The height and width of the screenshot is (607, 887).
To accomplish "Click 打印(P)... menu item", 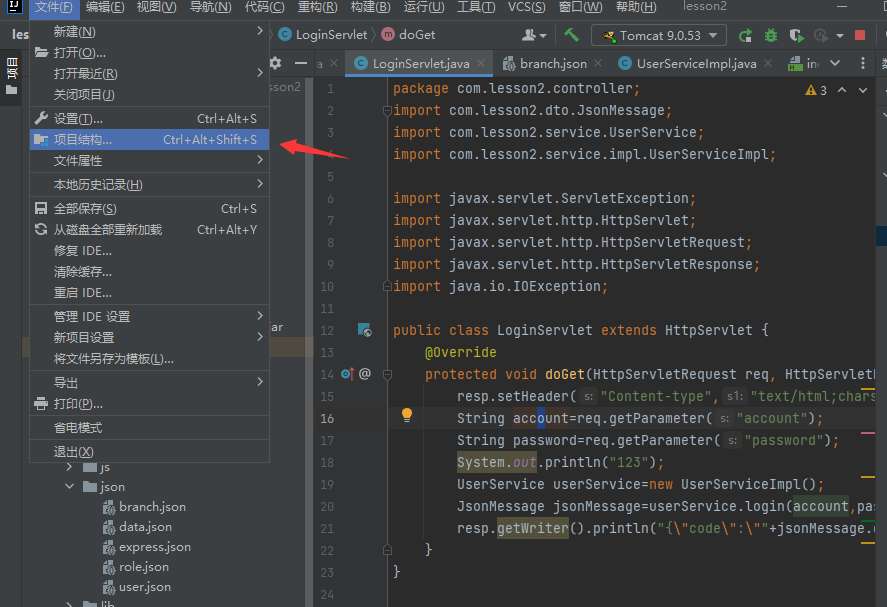I will click(x=149, y=404).
